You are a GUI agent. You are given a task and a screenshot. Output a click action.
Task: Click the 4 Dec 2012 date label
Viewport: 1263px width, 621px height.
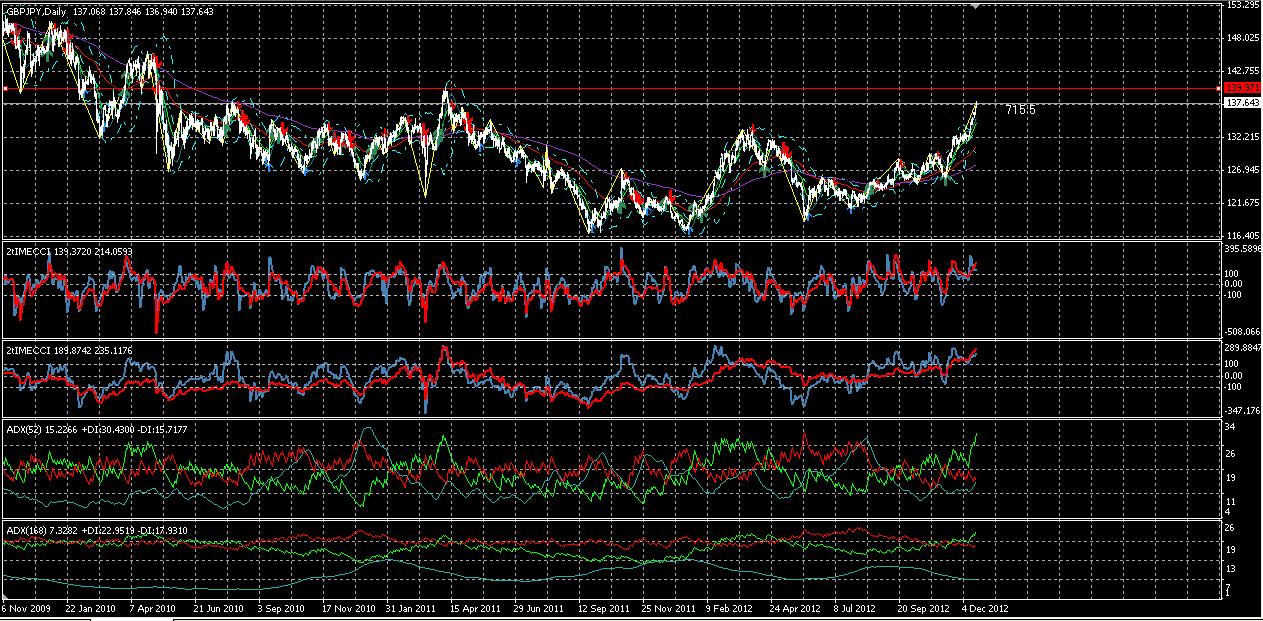pos(985,607)
